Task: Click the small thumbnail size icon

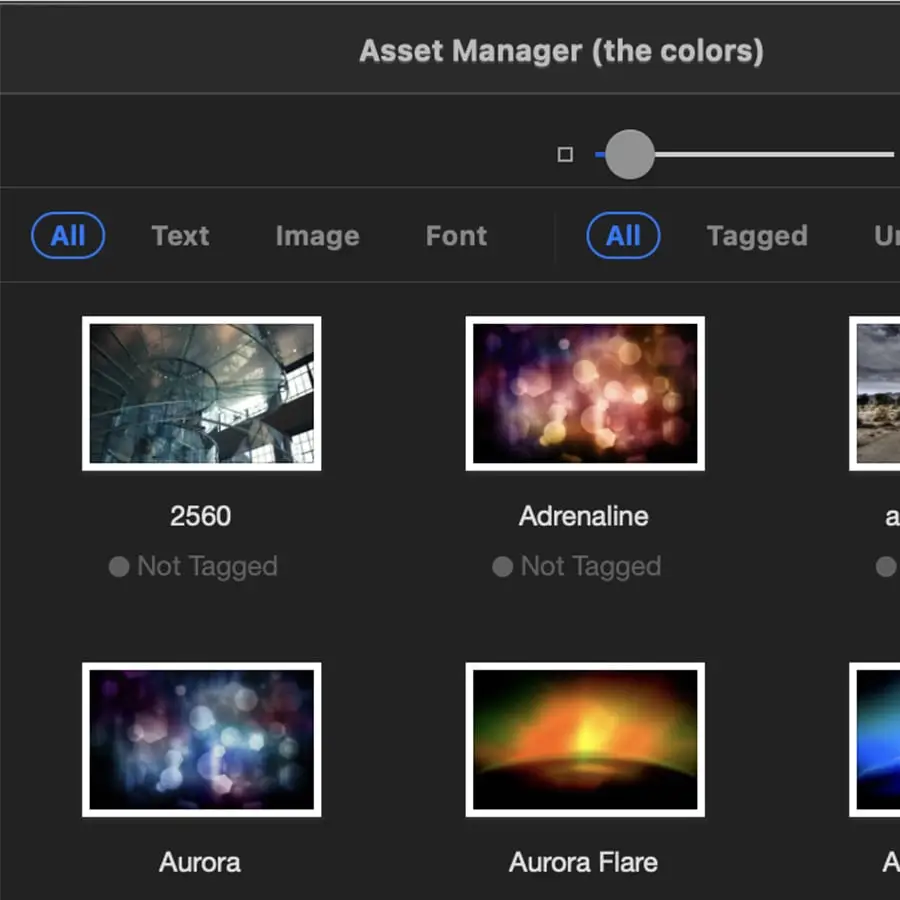Action: click(565, 155)
